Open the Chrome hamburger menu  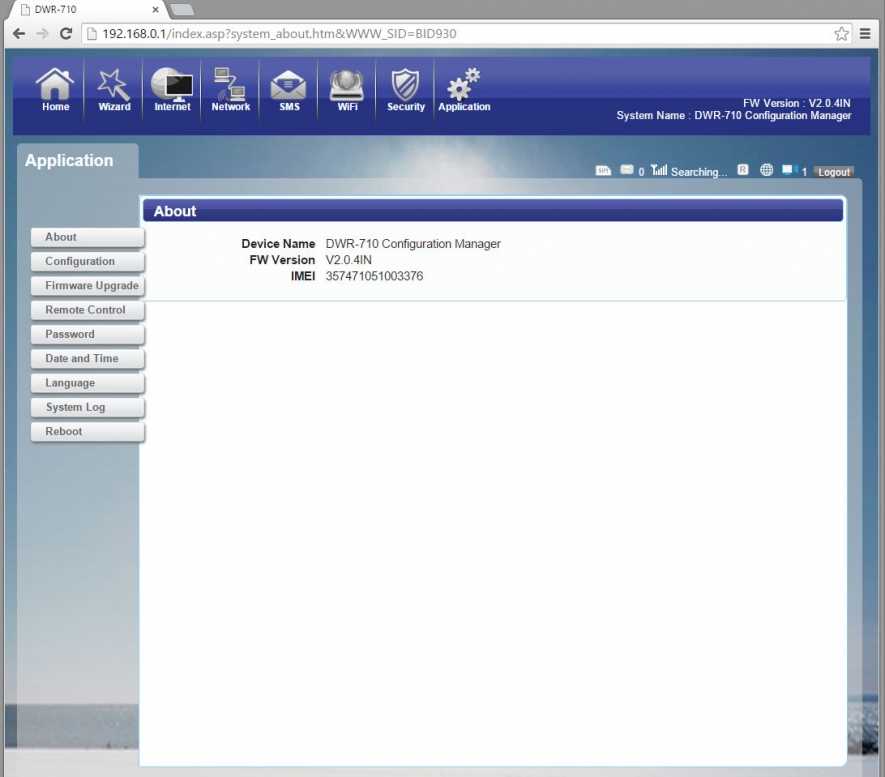[865, 34]
